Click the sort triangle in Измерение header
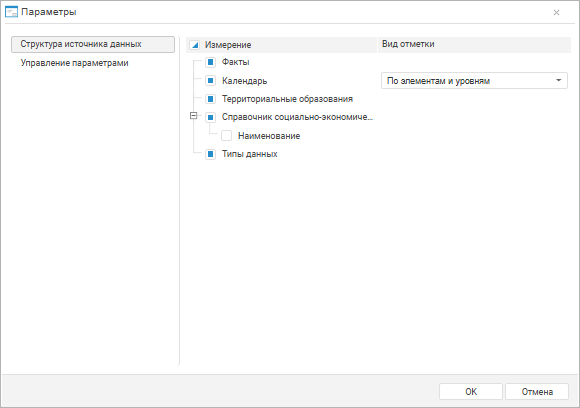The image size is (580, 408). coord(195,45)
